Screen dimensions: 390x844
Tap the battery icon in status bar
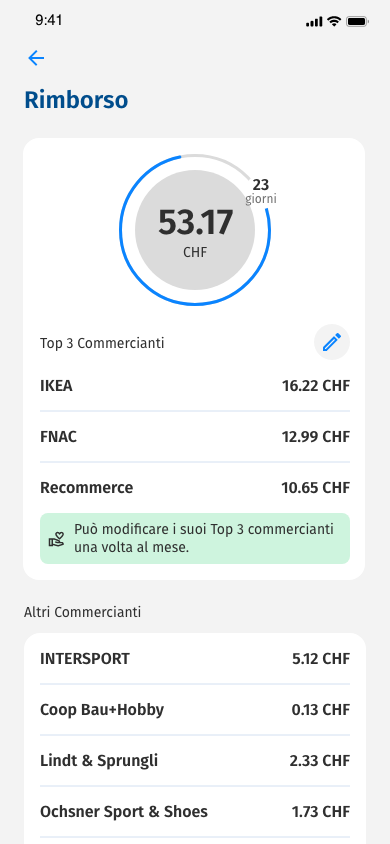pos(357,22)
